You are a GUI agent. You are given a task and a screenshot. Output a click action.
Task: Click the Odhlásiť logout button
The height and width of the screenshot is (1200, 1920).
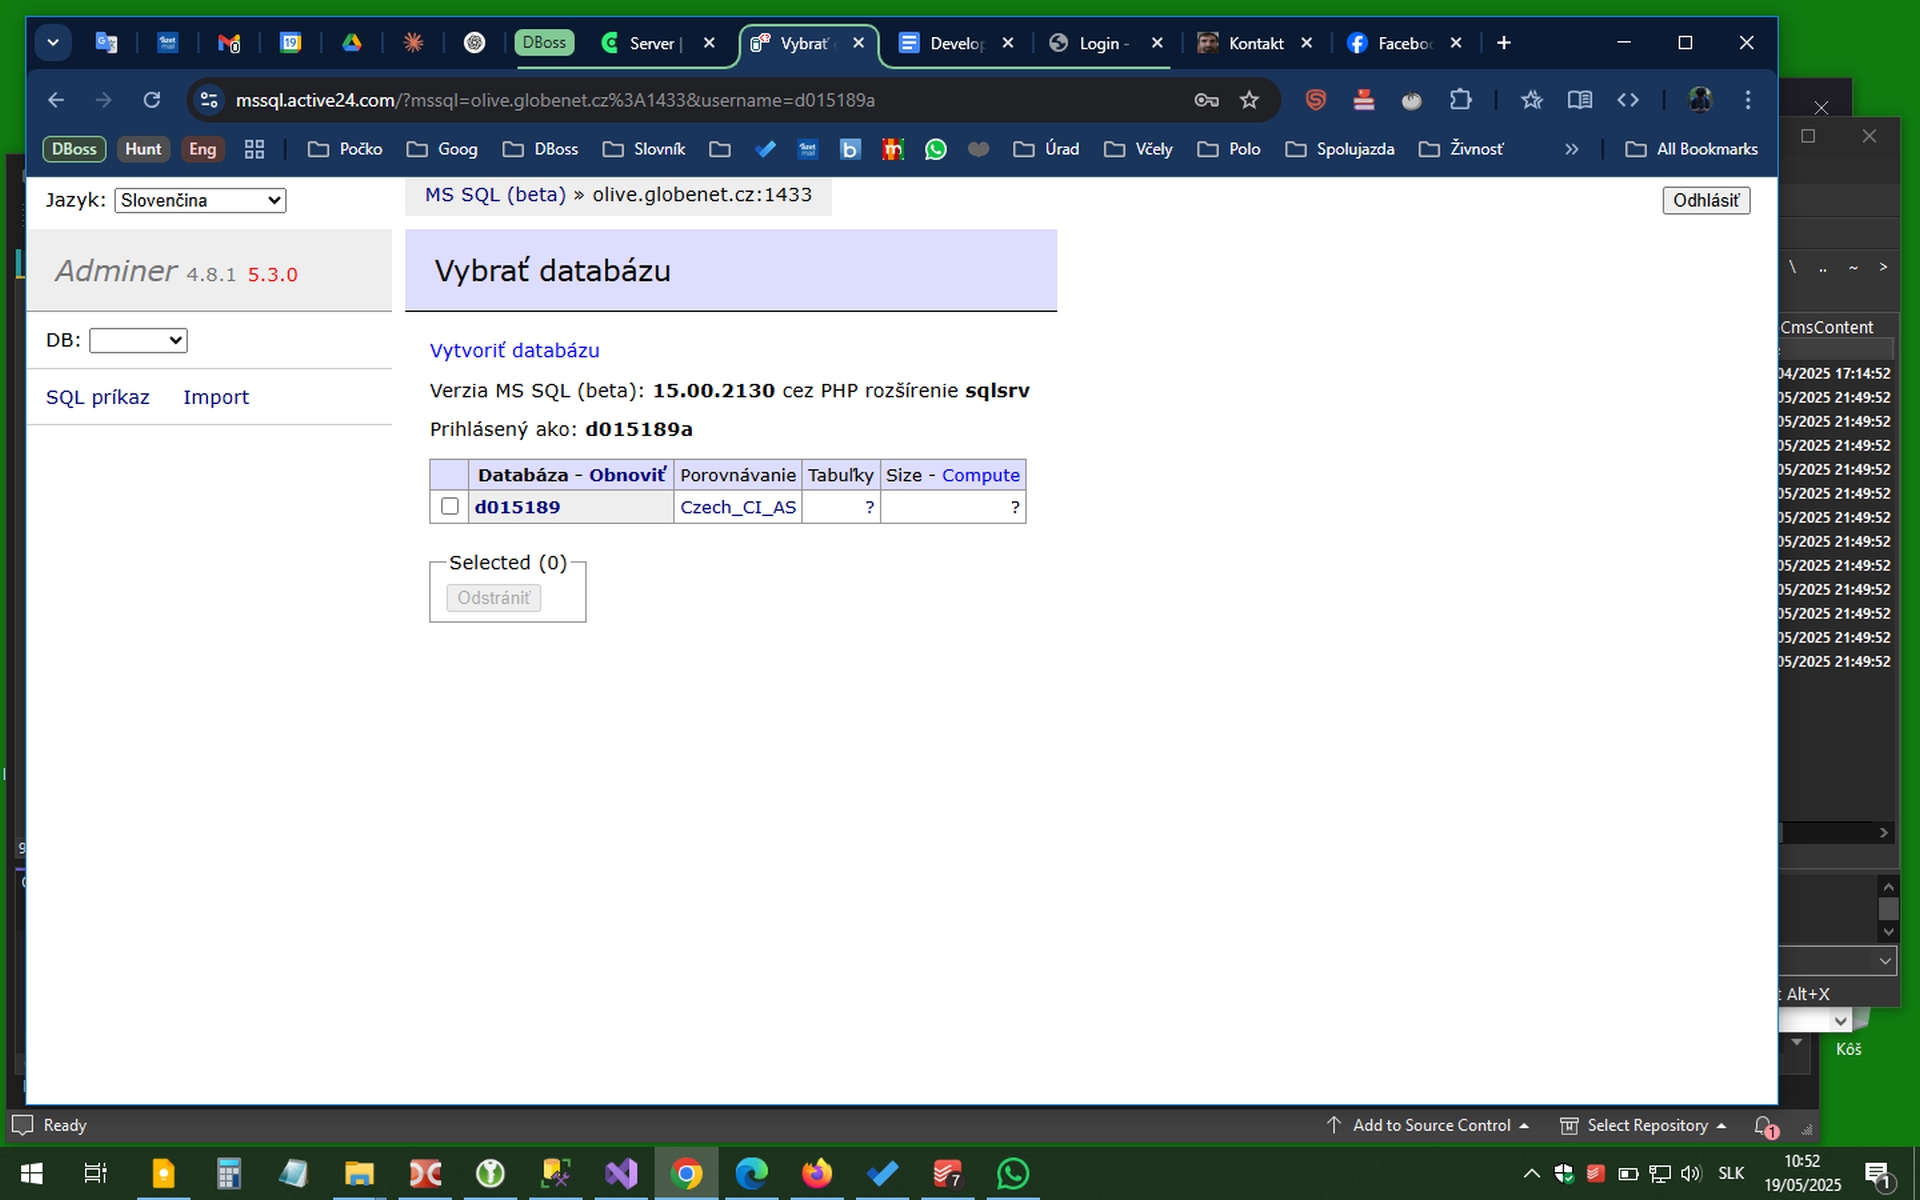[1705, 200]
